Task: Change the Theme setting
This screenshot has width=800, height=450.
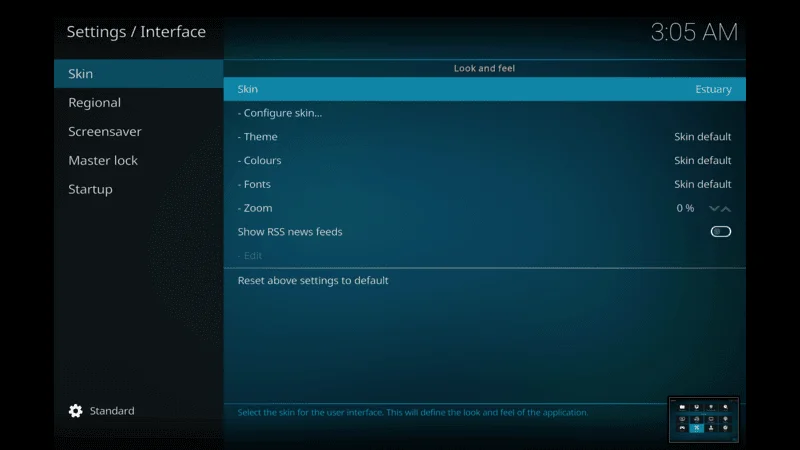Action: 485,137
